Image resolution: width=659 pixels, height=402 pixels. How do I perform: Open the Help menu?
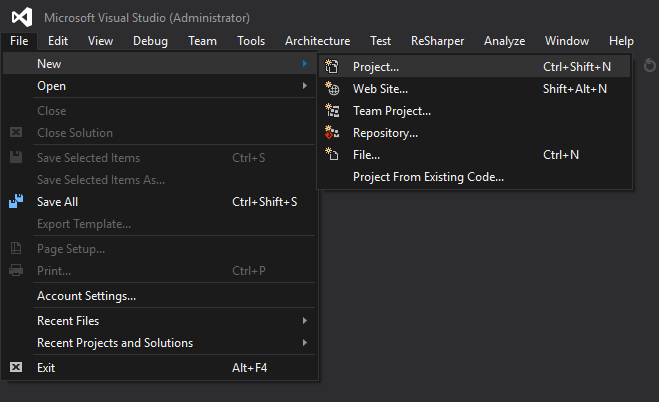tap(621, 41)
